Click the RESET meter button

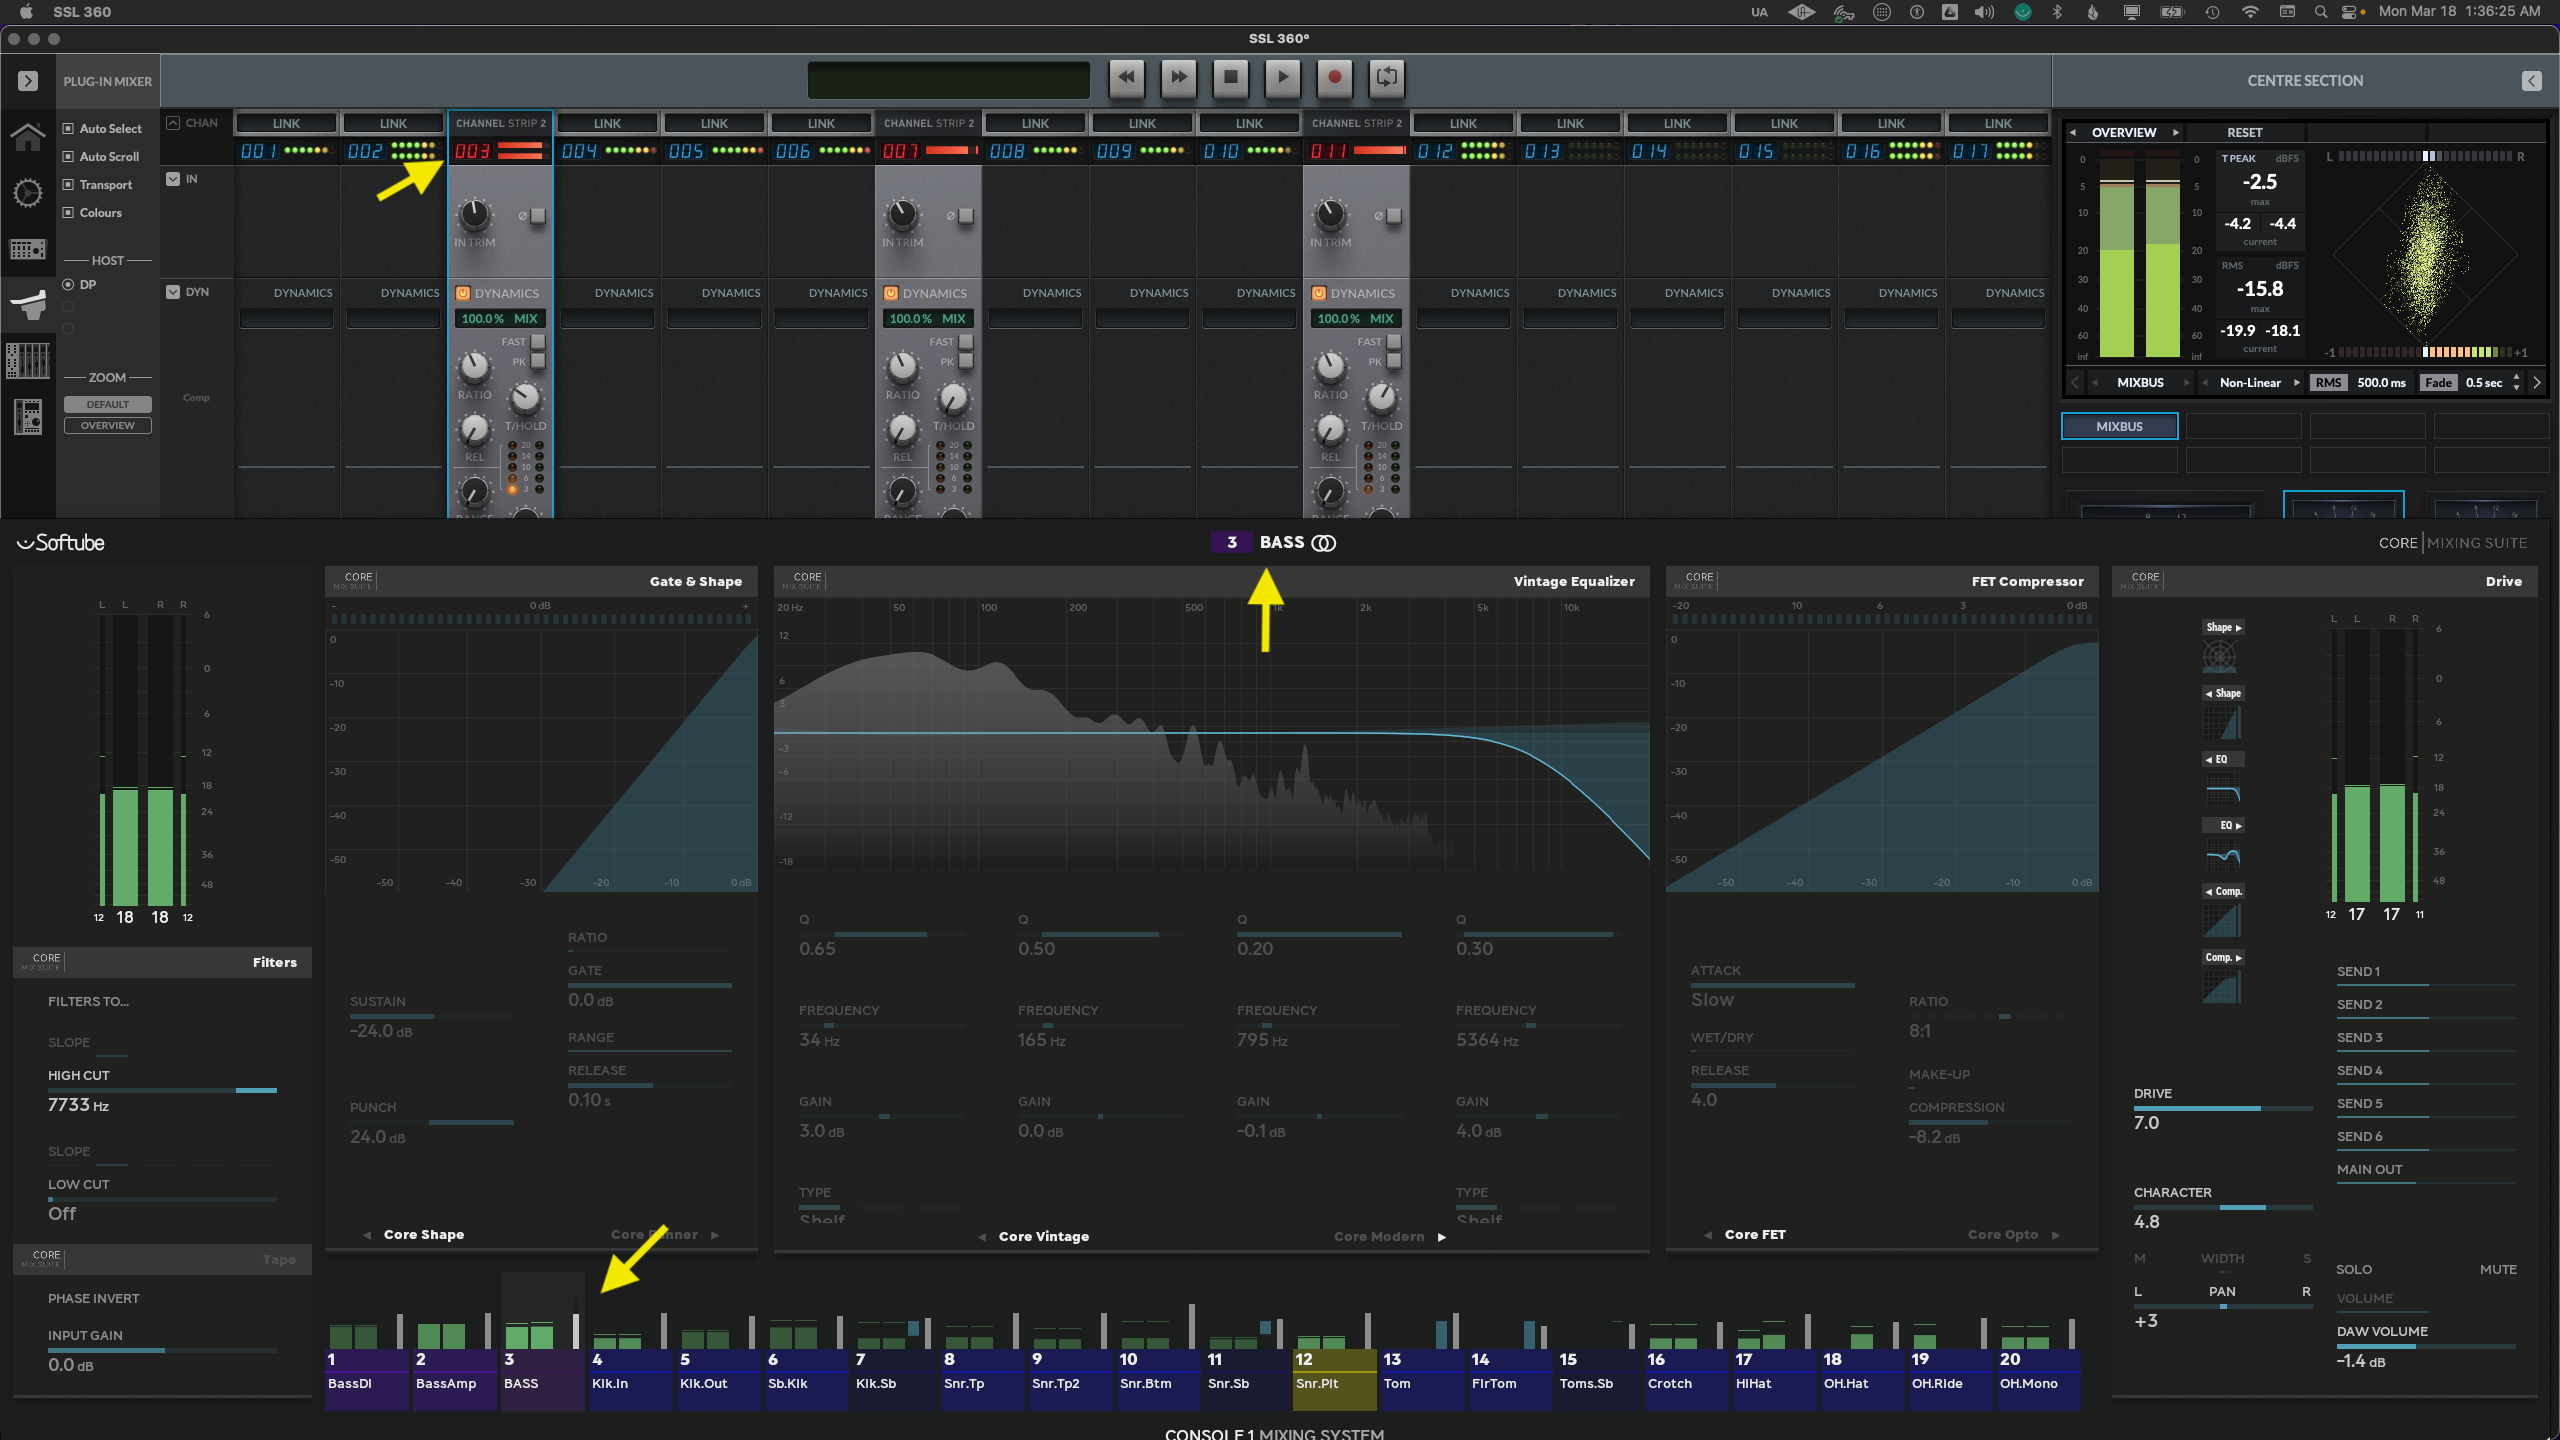(2244, 132)
